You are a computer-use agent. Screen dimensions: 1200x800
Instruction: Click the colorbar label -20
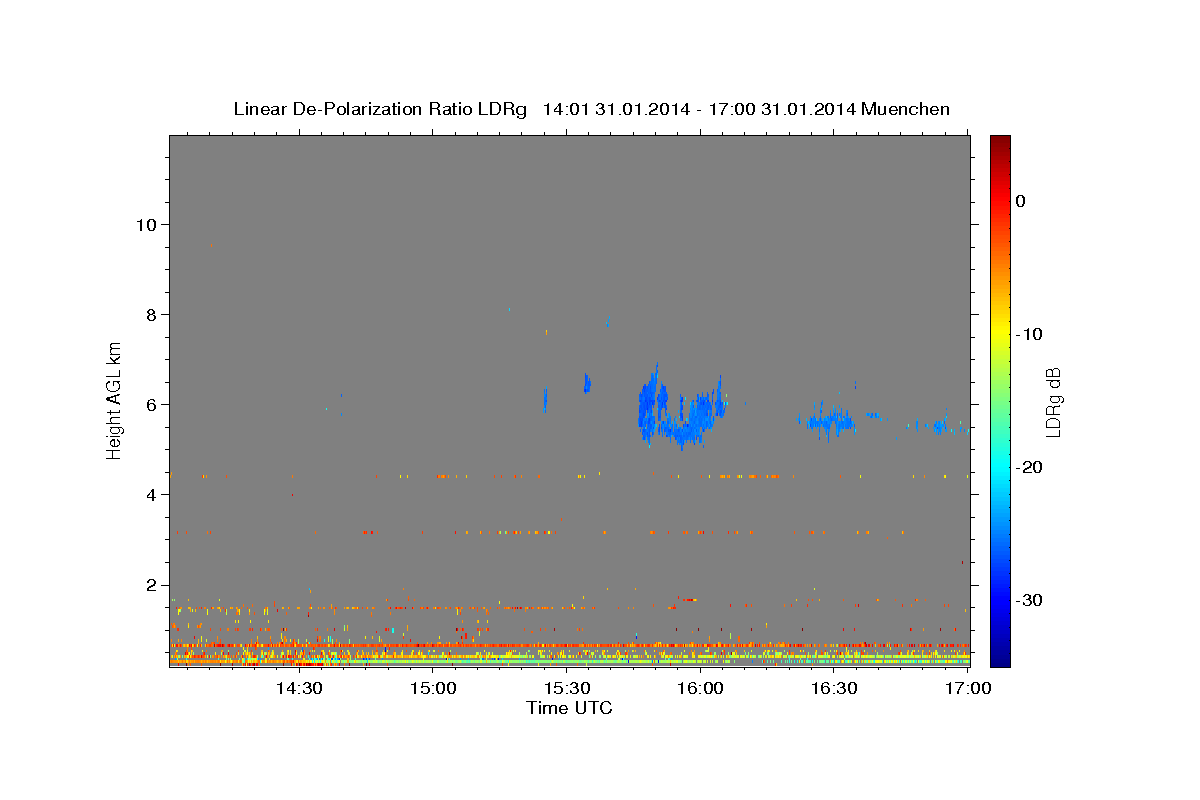click(x=1029, y=467)
